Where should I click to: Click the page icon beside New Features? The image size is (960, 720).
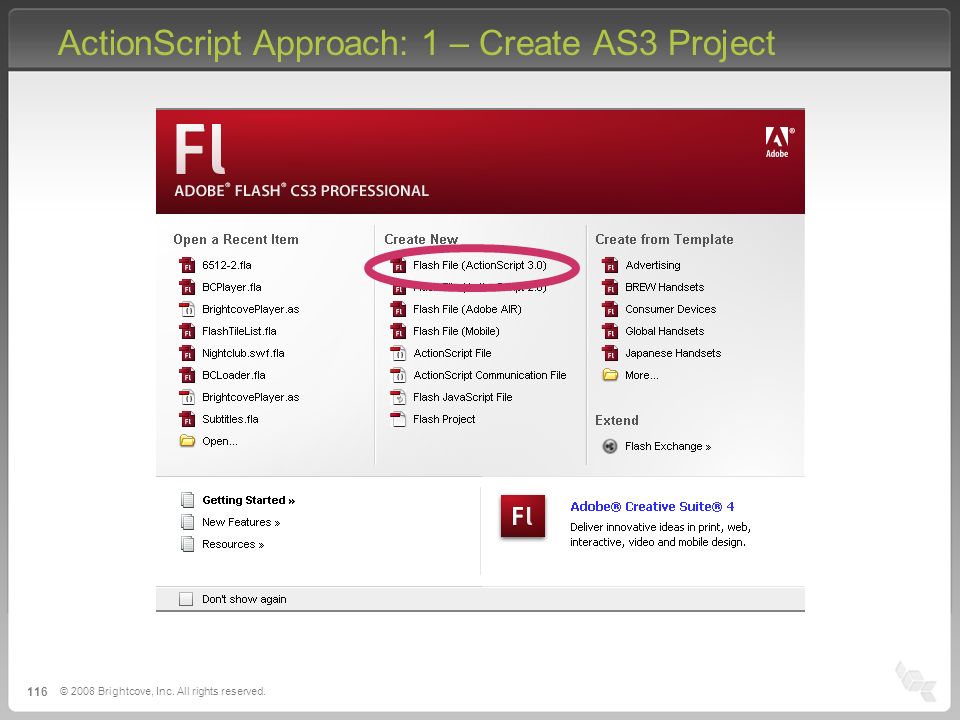click(187, 522)
